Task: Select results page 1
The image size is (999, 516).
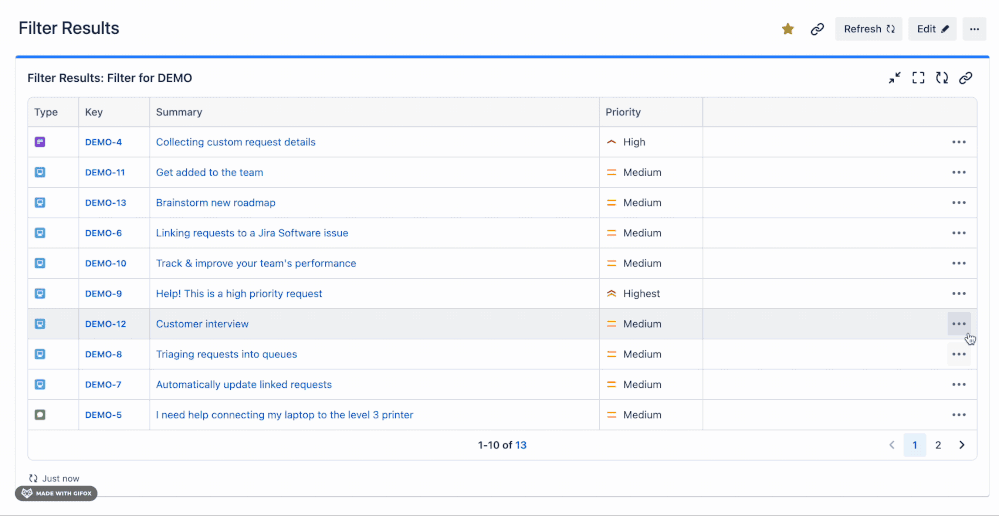Action: (x=915, y=445)
